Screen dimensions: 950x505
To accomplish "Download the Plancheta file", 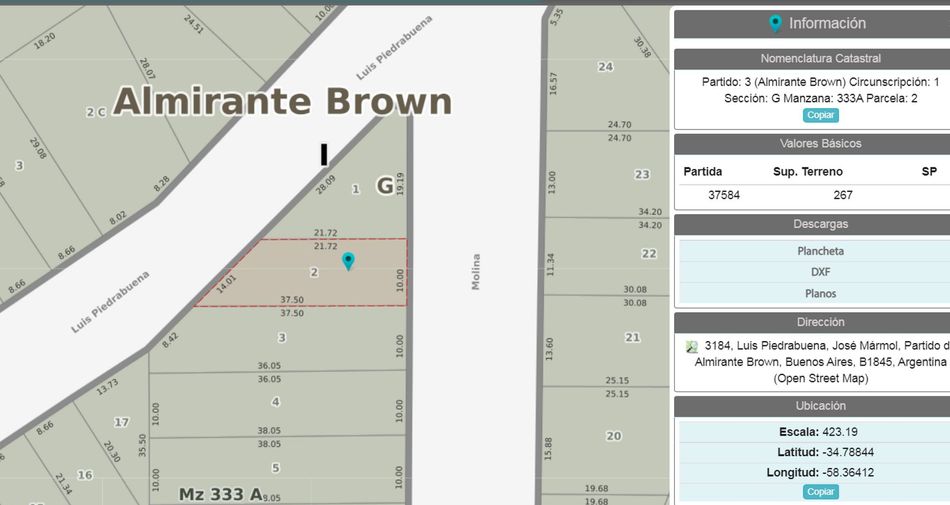I will click(820, 251).
